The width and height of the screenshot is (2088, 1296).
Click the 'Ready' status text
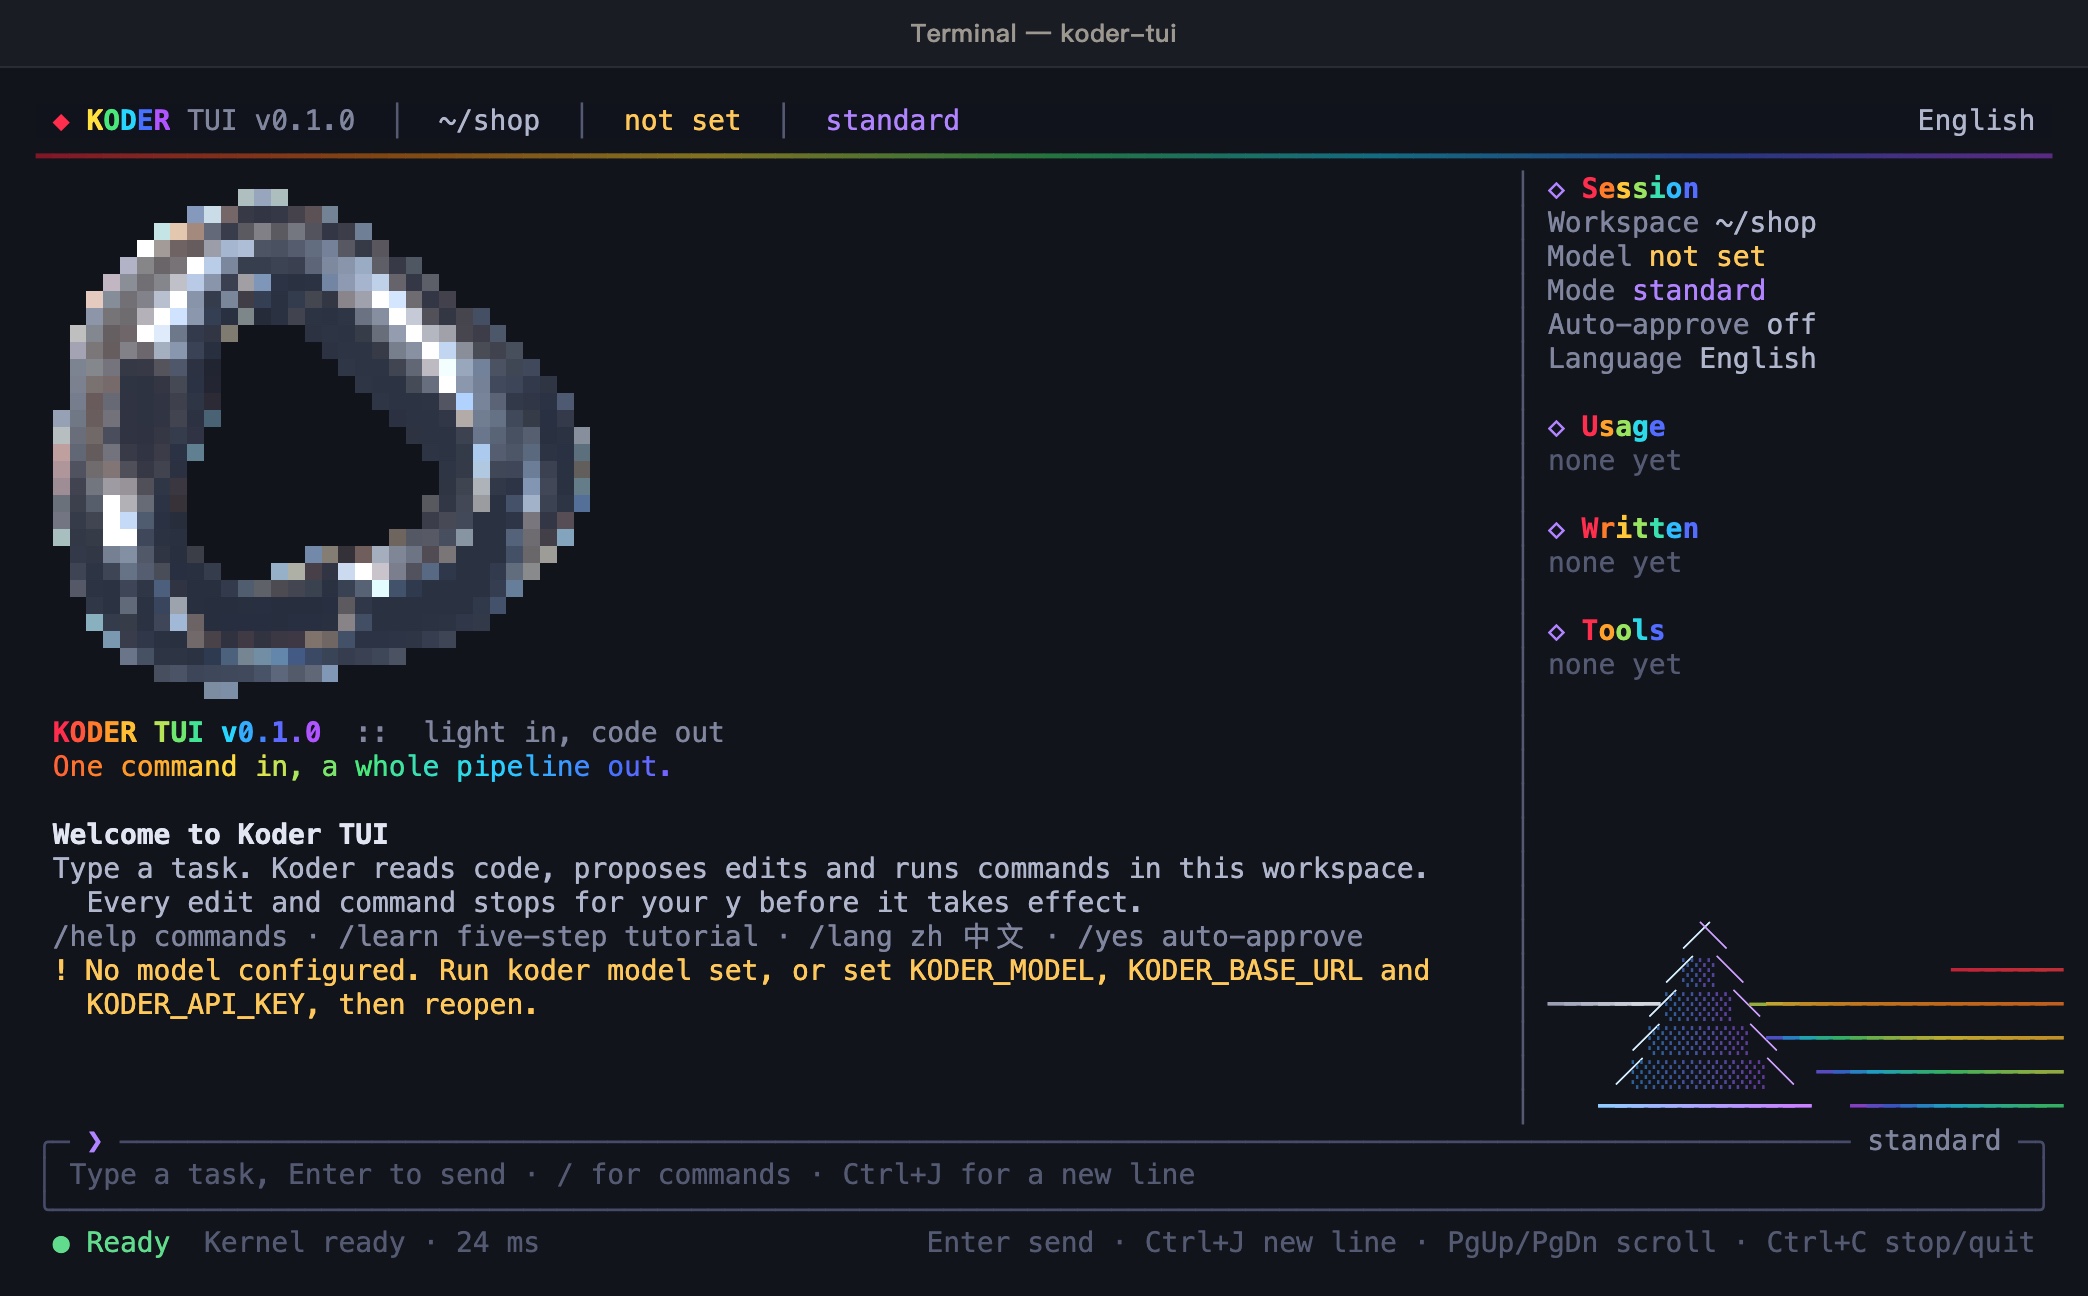128,1243
